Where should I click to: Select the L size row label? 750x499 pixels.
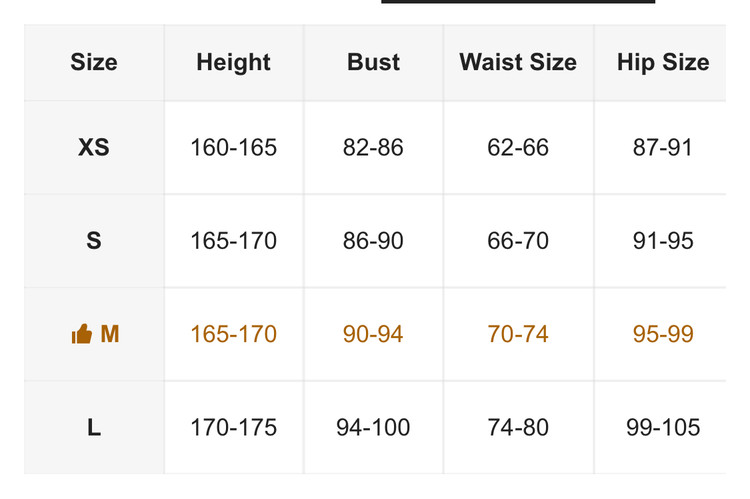coord(94,428)
